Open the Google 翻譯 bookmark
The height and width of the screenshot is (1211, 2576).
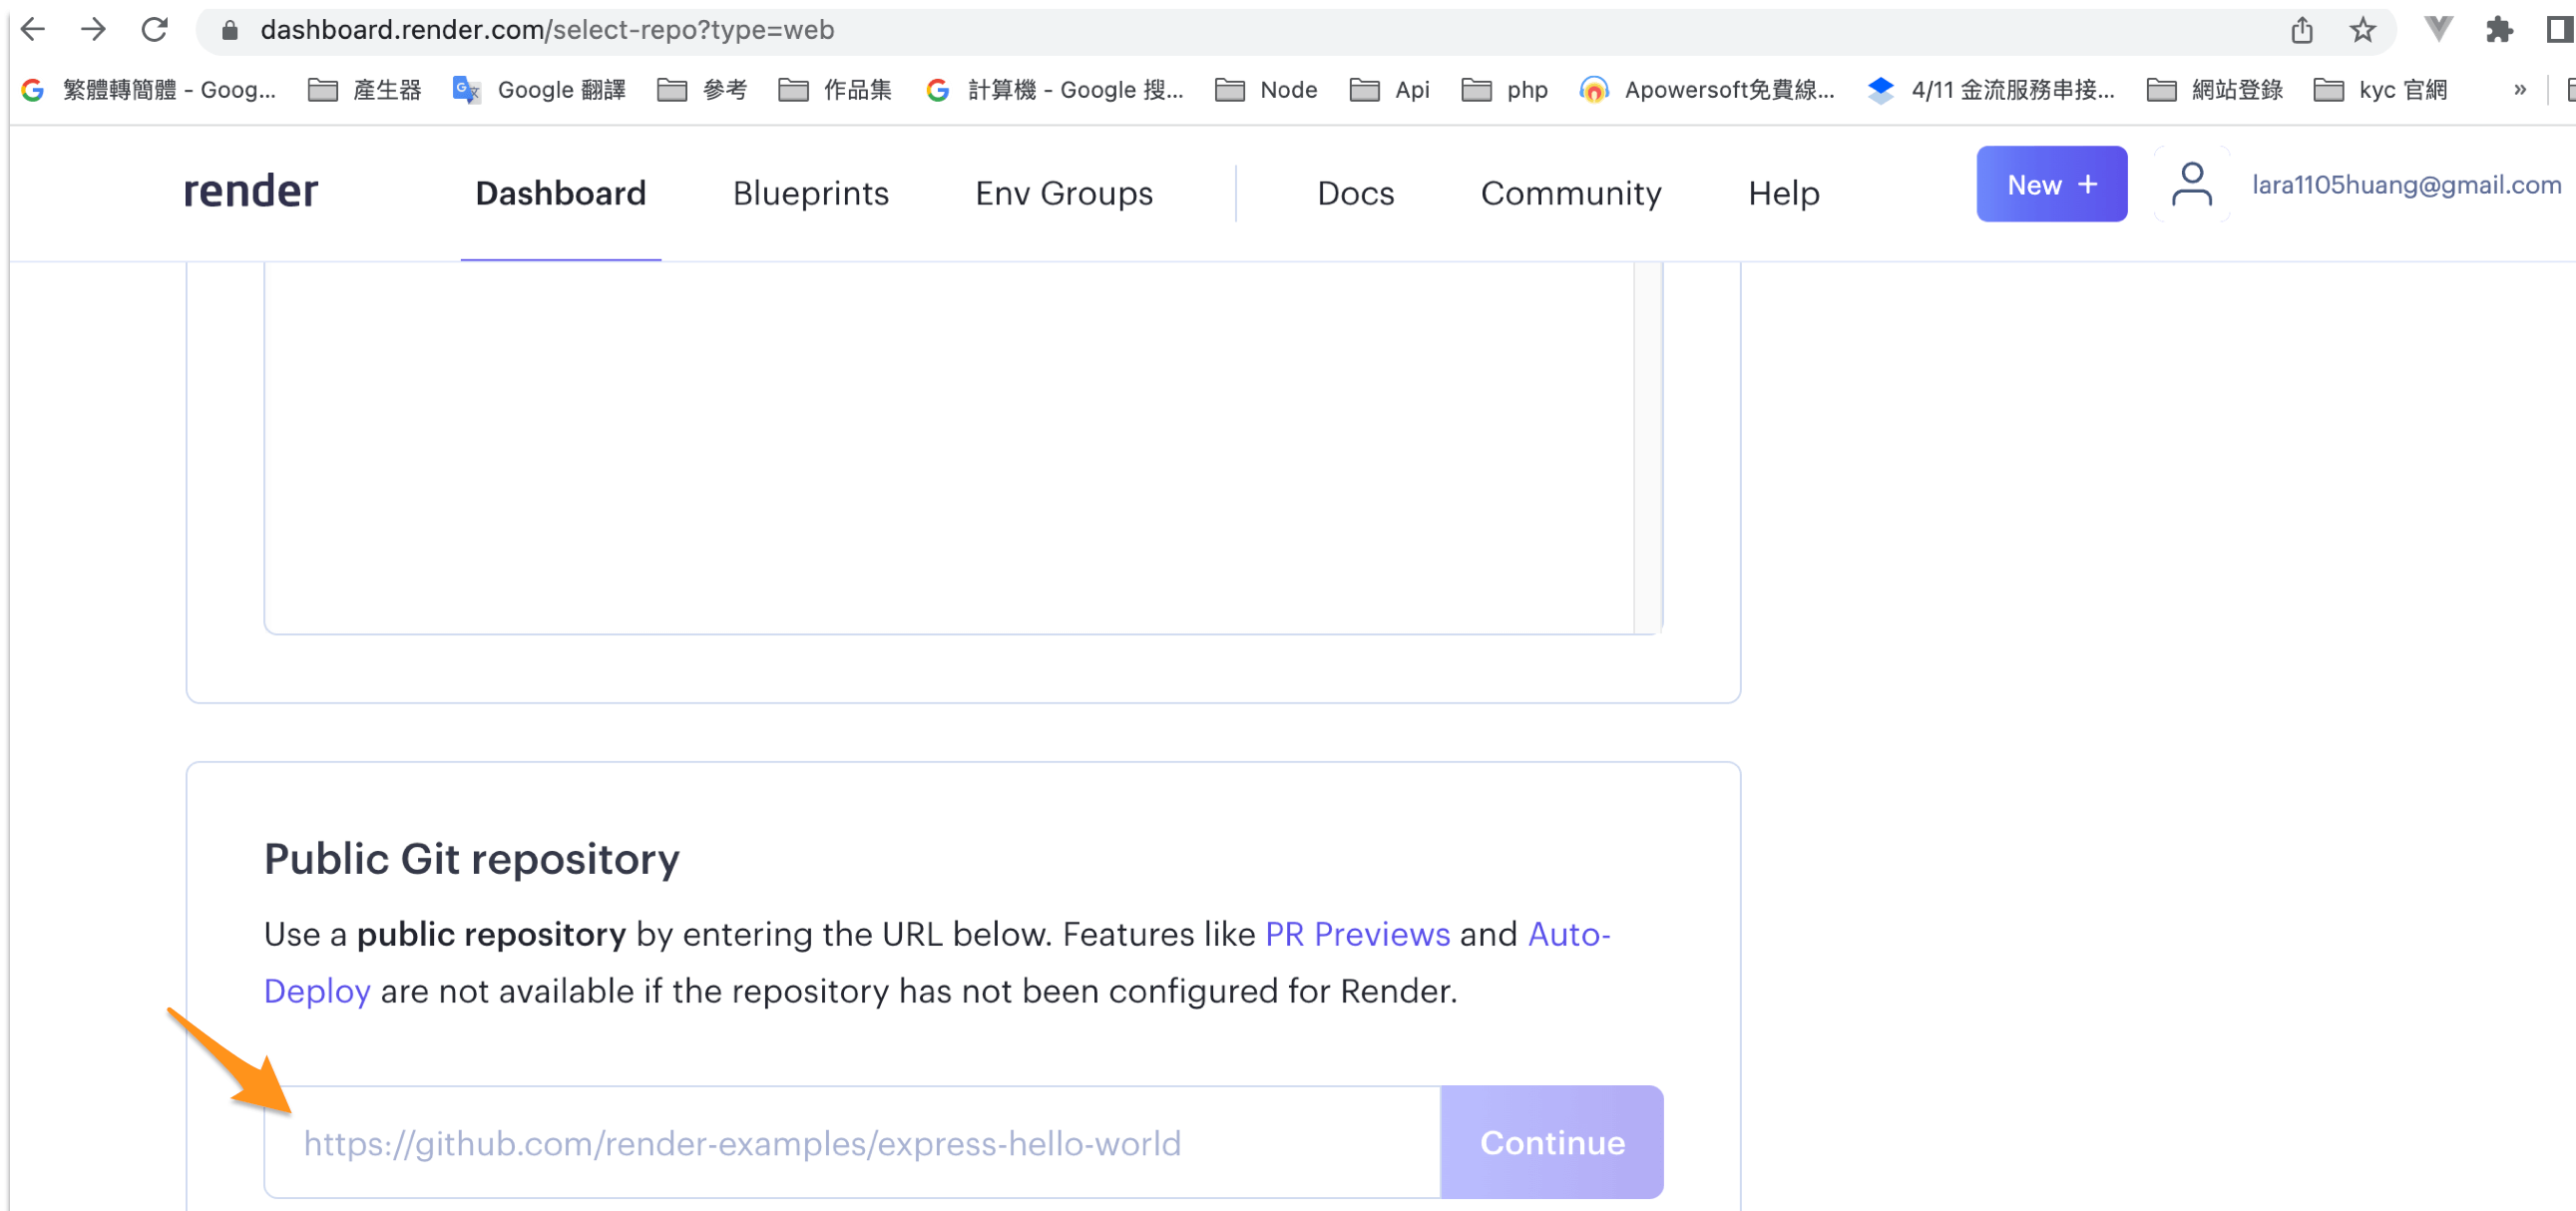pyautogui.click(x=540, y=90)
